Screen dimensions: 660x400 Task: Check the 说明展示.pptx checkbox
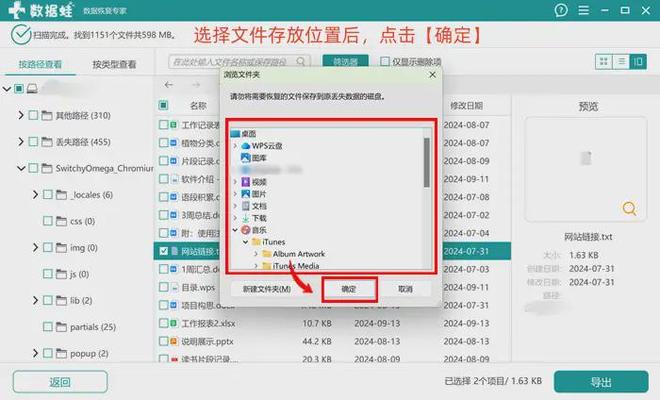164,341
